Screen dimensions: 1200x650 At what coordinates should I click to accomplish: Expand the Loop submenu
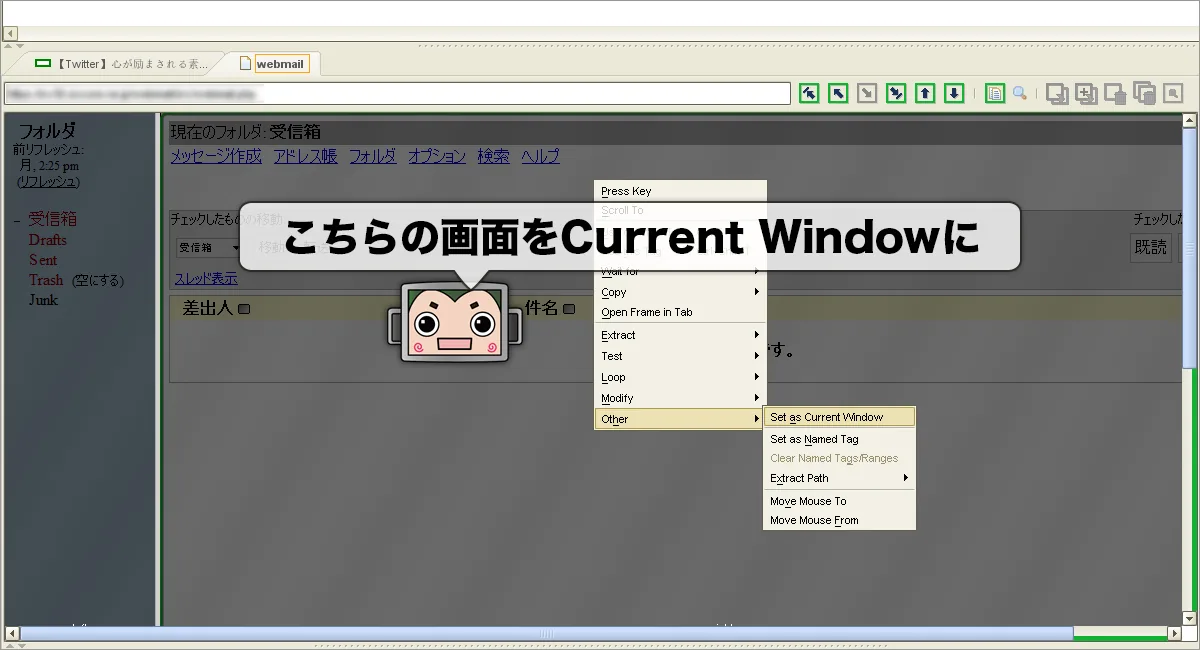[x=680, y=377]
